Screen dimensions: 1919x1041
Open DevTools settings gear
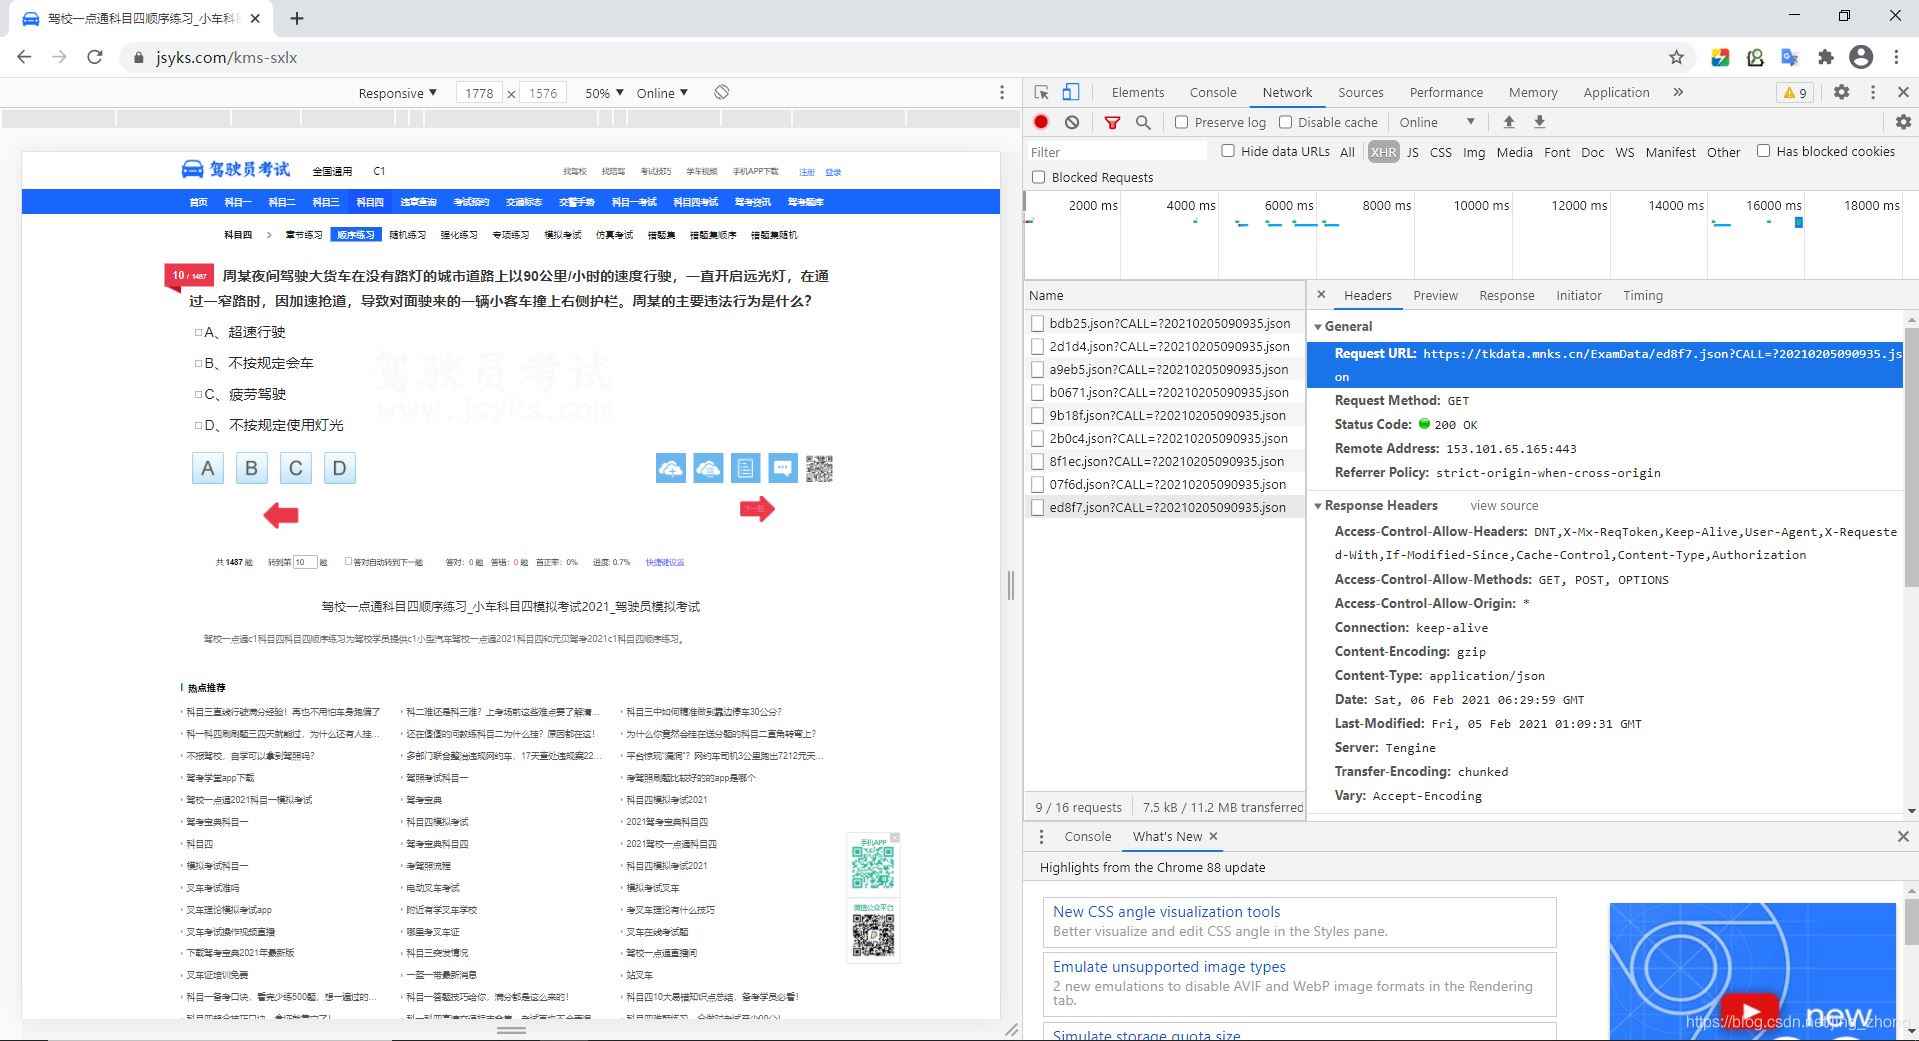pyautogui.click(x=1841, y=92)
